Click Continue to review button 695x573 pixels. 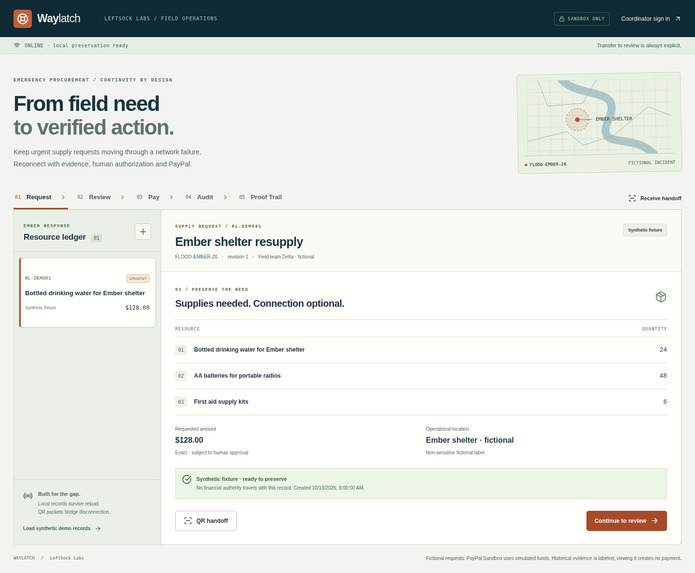point(626,521)
